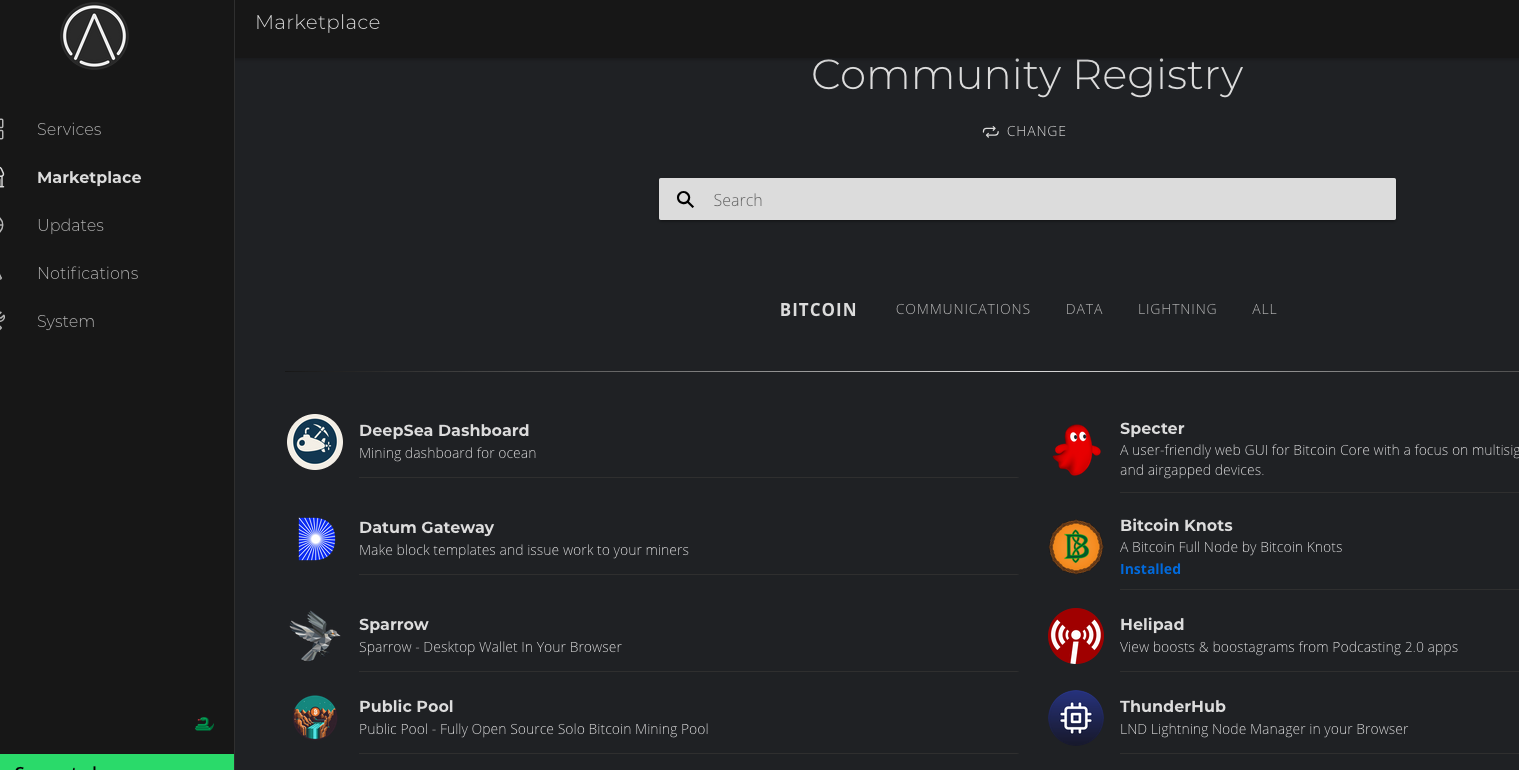Switch to the LIGHTNING category

pos(1177,309)
